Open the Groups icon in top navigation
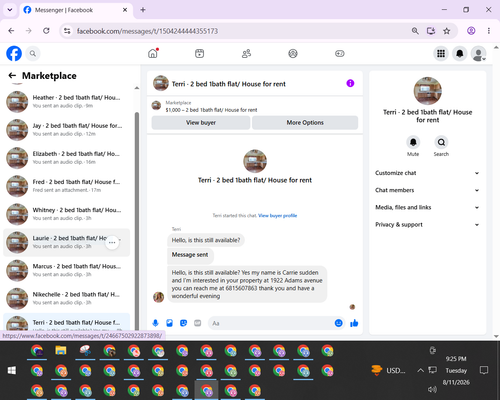 pos(293,53)
